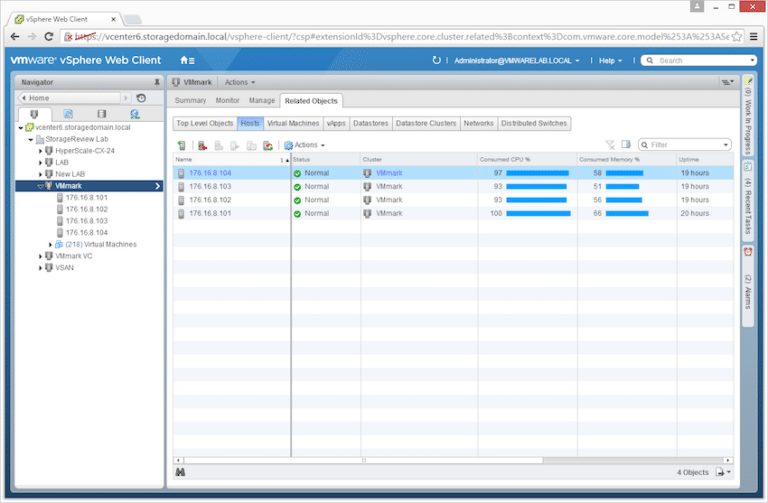This screenshot has width=768, height=503.
Task: Click in the Search input field
Action: click(698, 61)
